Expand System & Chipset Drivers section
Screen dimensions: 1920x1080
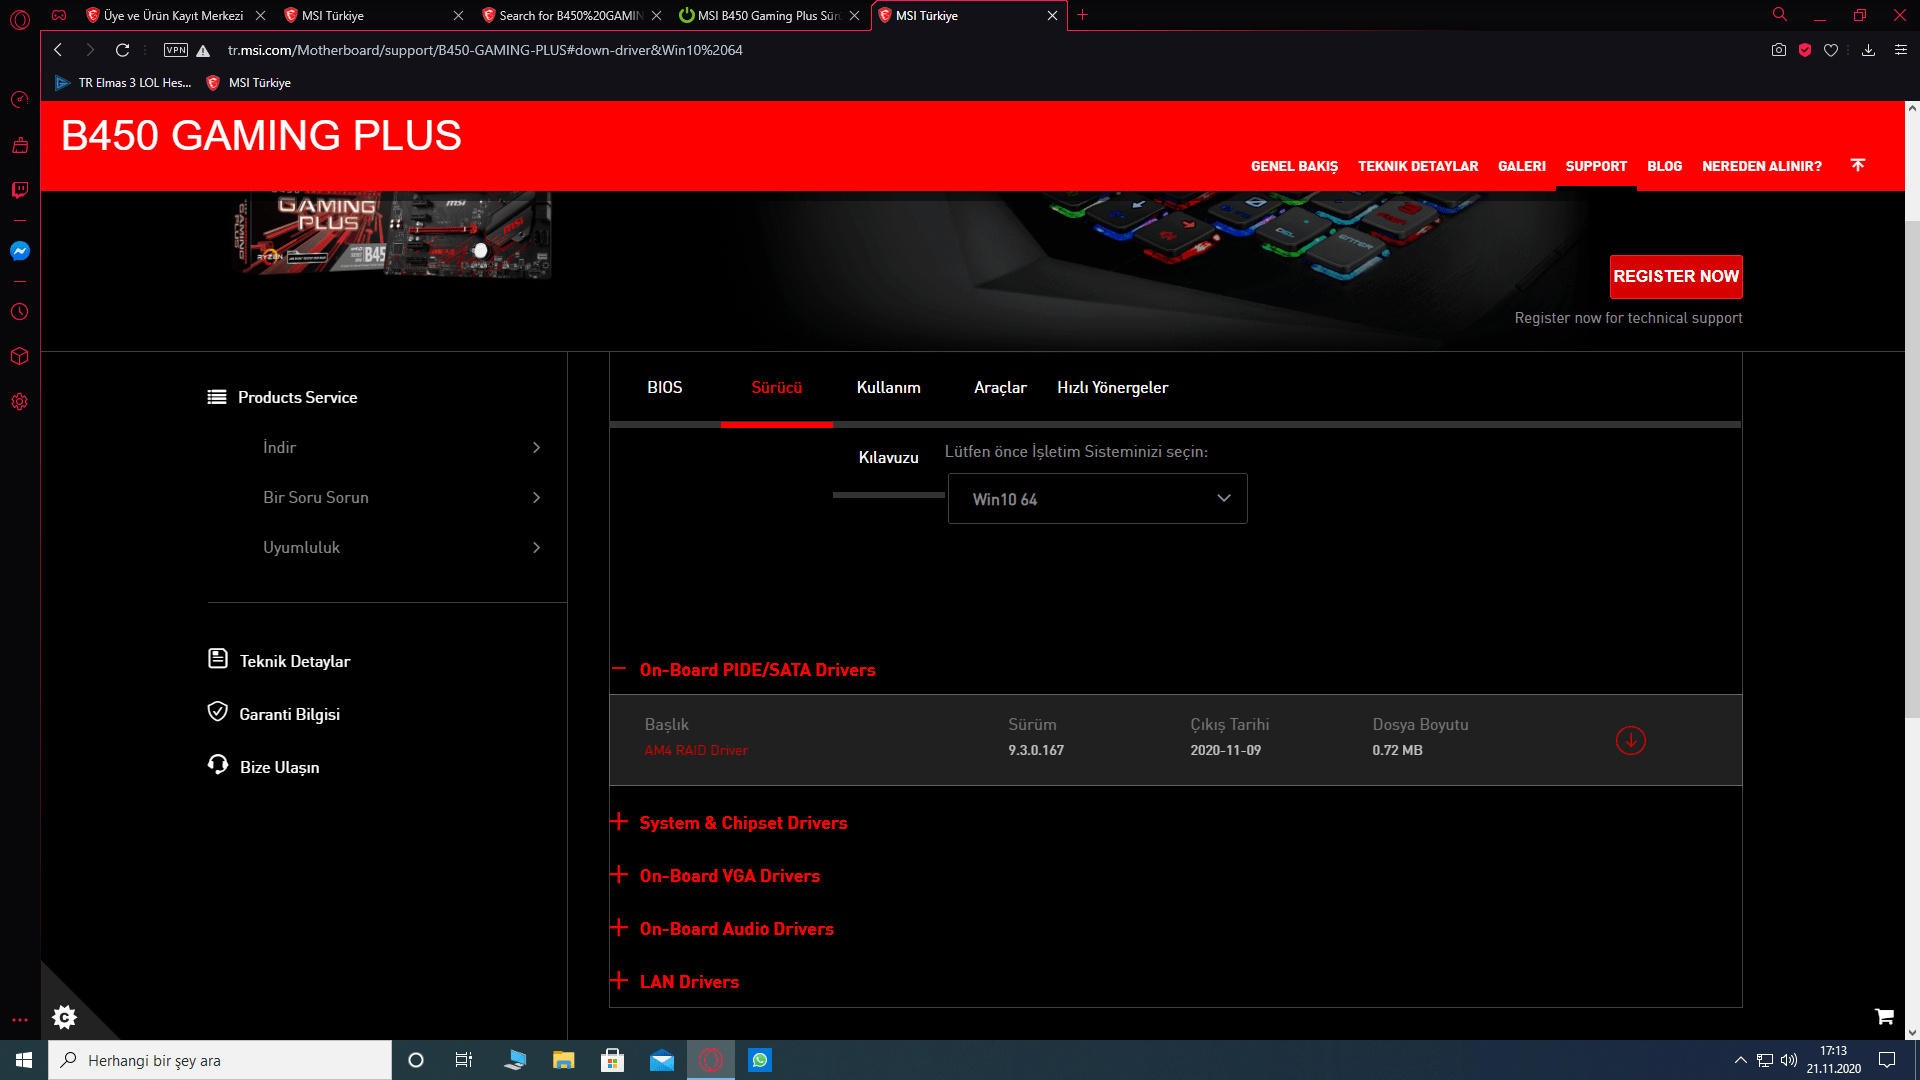click(743, 823)
